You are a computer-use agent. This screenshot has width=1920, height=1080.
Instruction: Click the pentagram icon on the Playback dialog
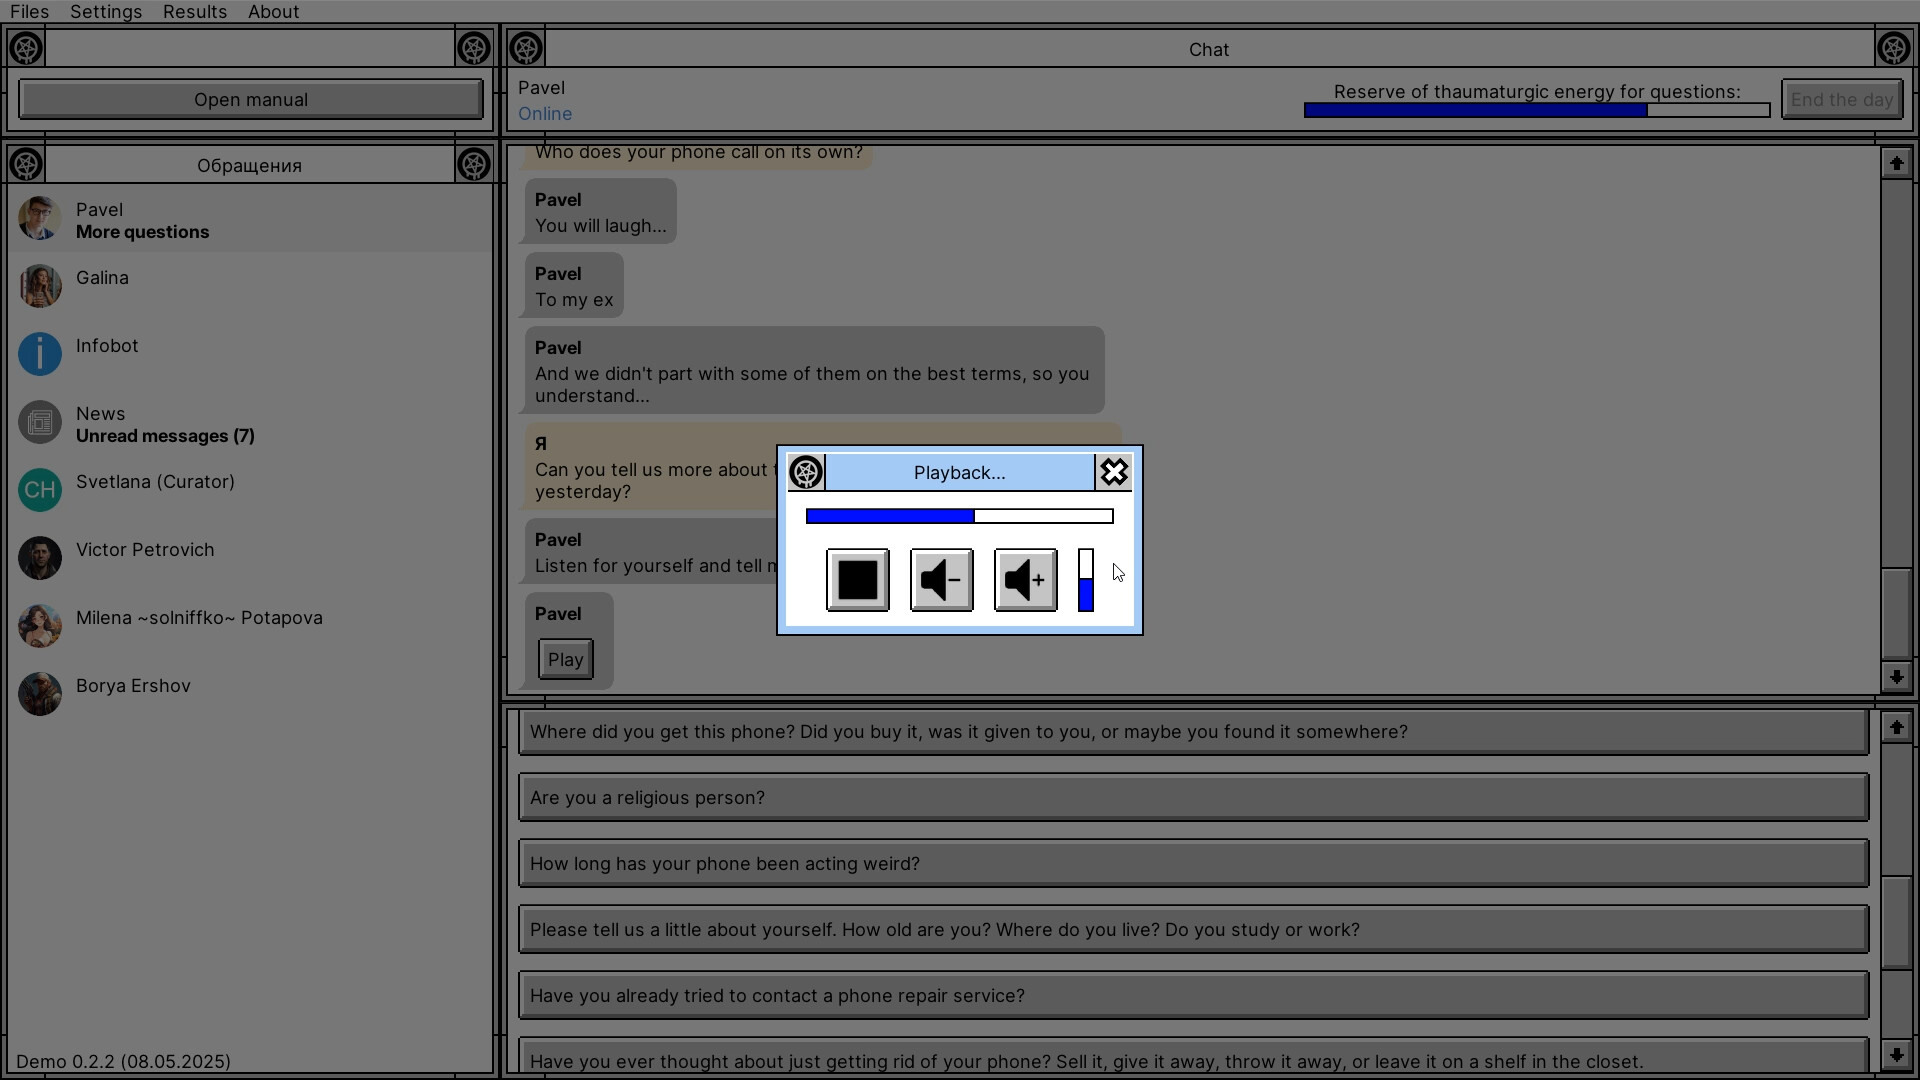(806, 472)
